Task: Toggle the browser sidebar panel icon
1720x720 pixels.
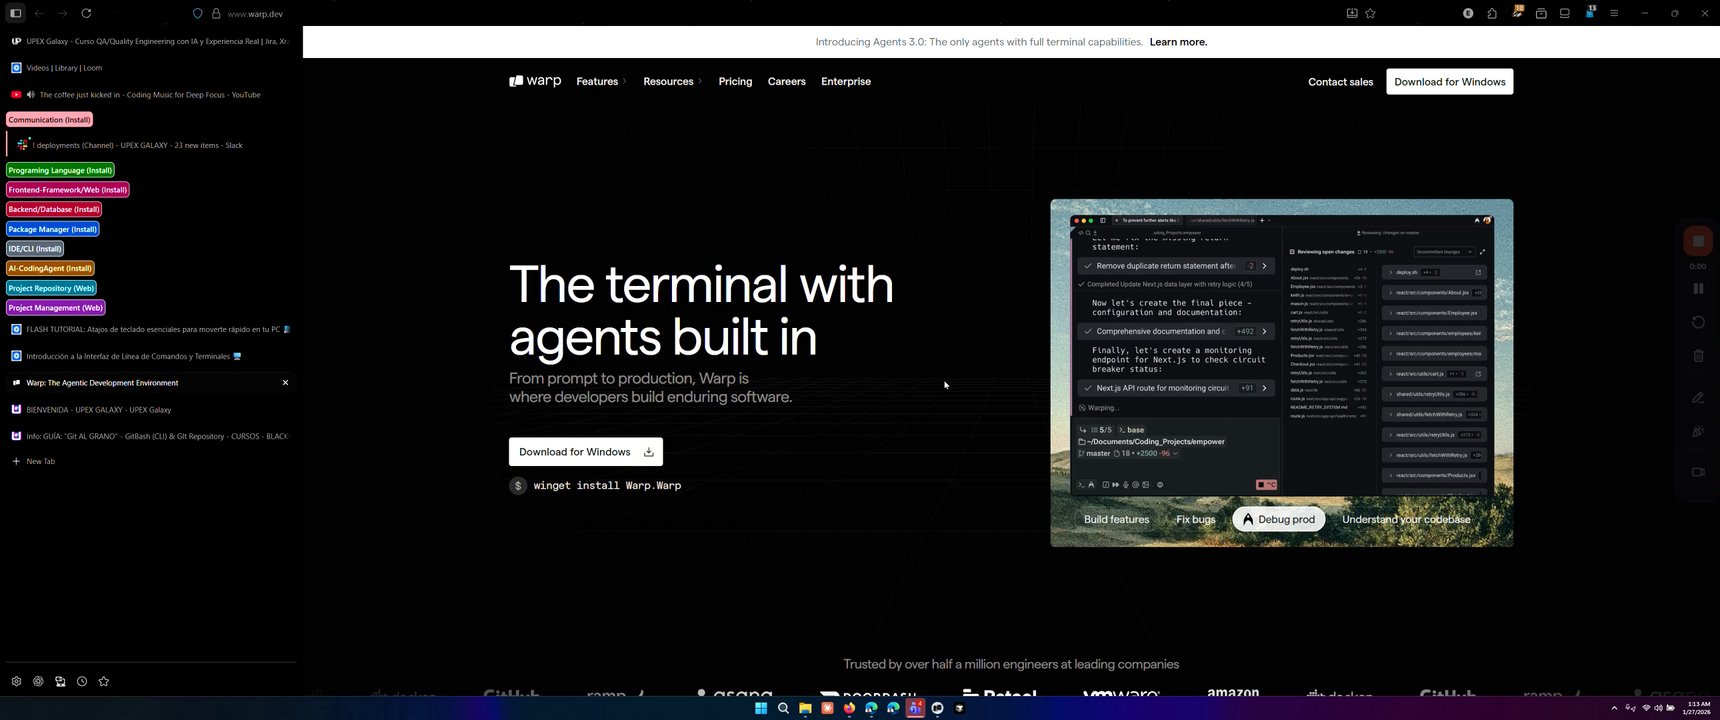Action: point(15,13)
